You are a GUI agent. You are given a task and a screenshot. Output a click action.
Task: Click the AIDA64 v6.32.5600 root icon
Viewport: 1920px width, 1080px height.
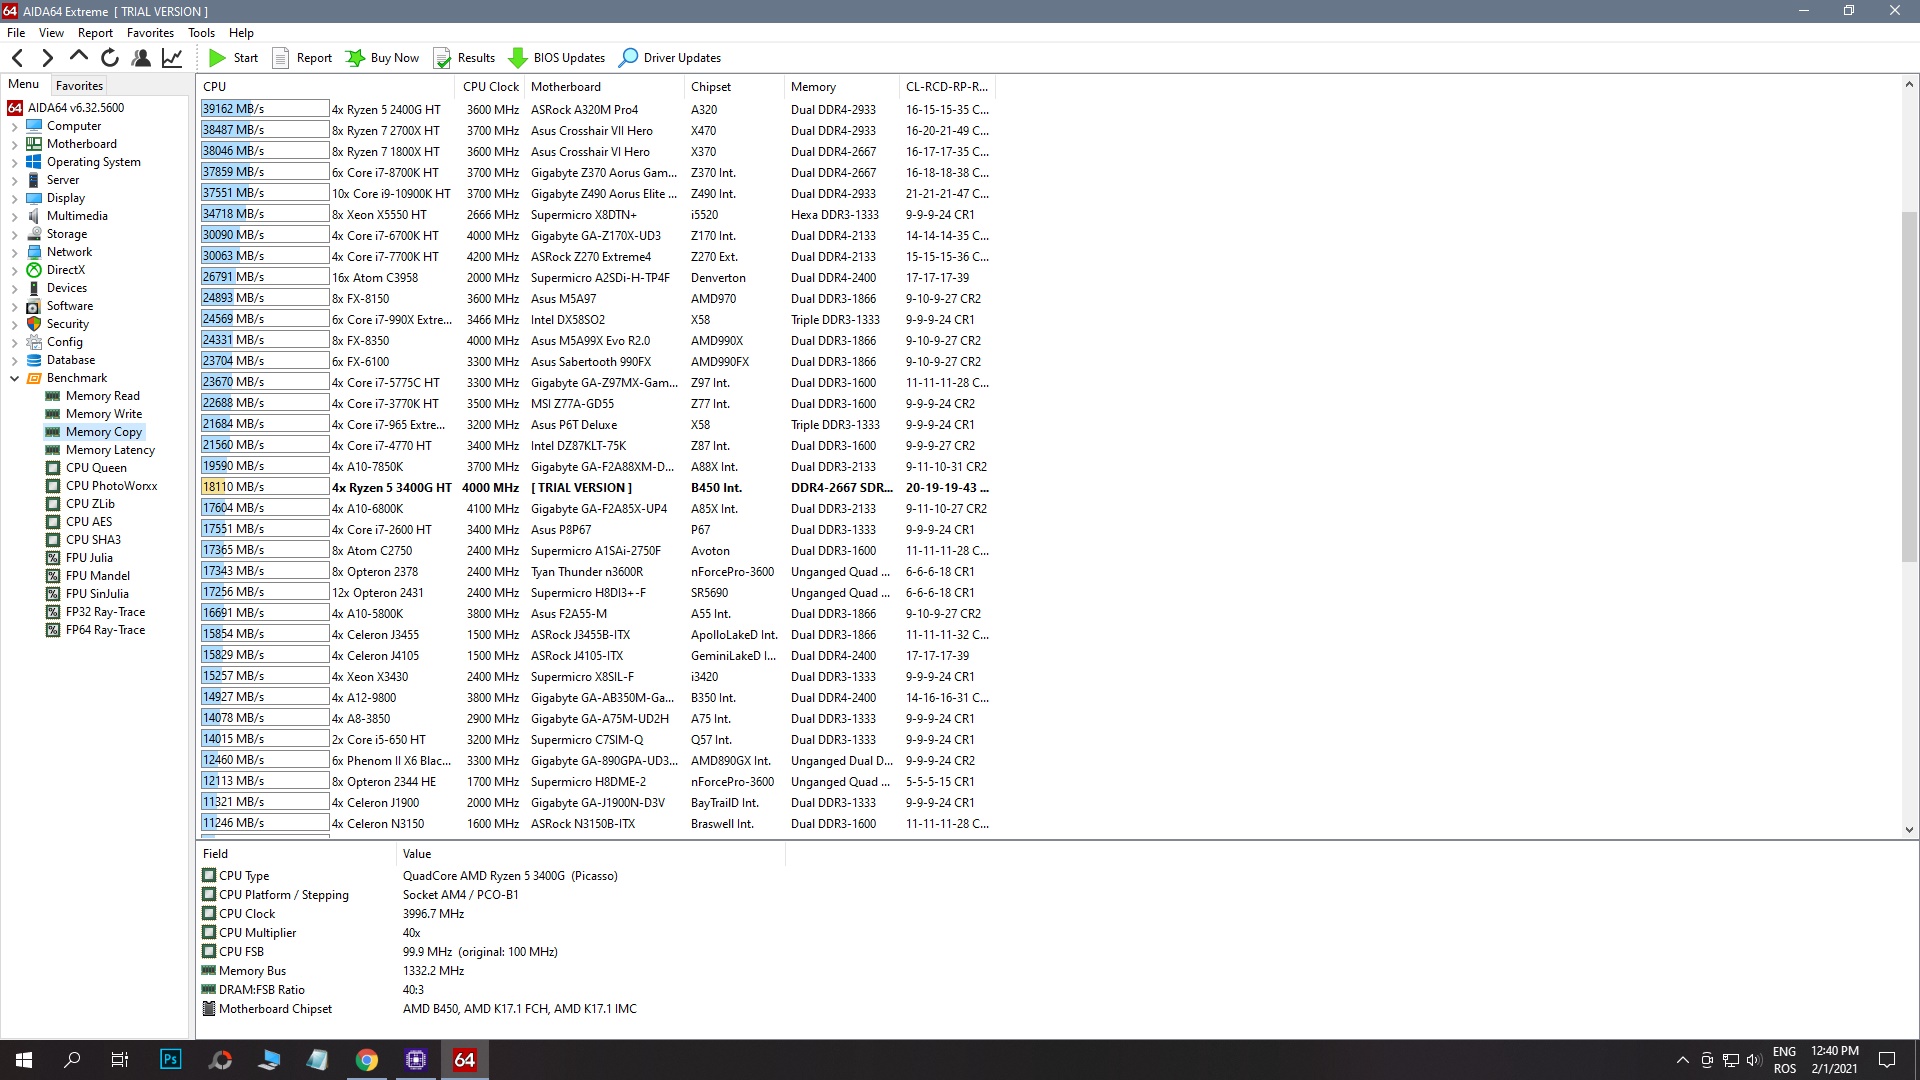coord(15,108)
